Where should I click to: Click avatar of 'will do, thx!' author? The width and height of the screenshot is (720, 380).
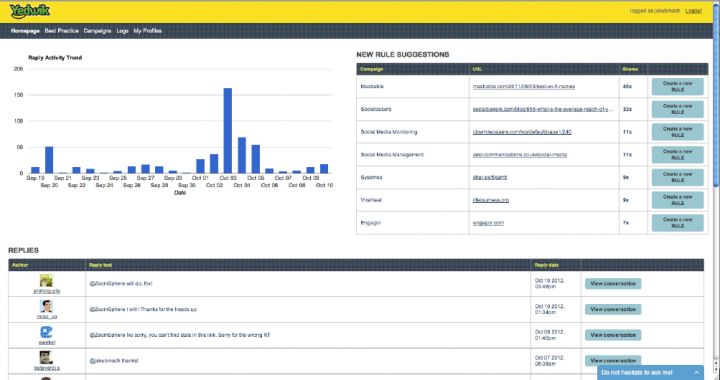tap(46, 280)
